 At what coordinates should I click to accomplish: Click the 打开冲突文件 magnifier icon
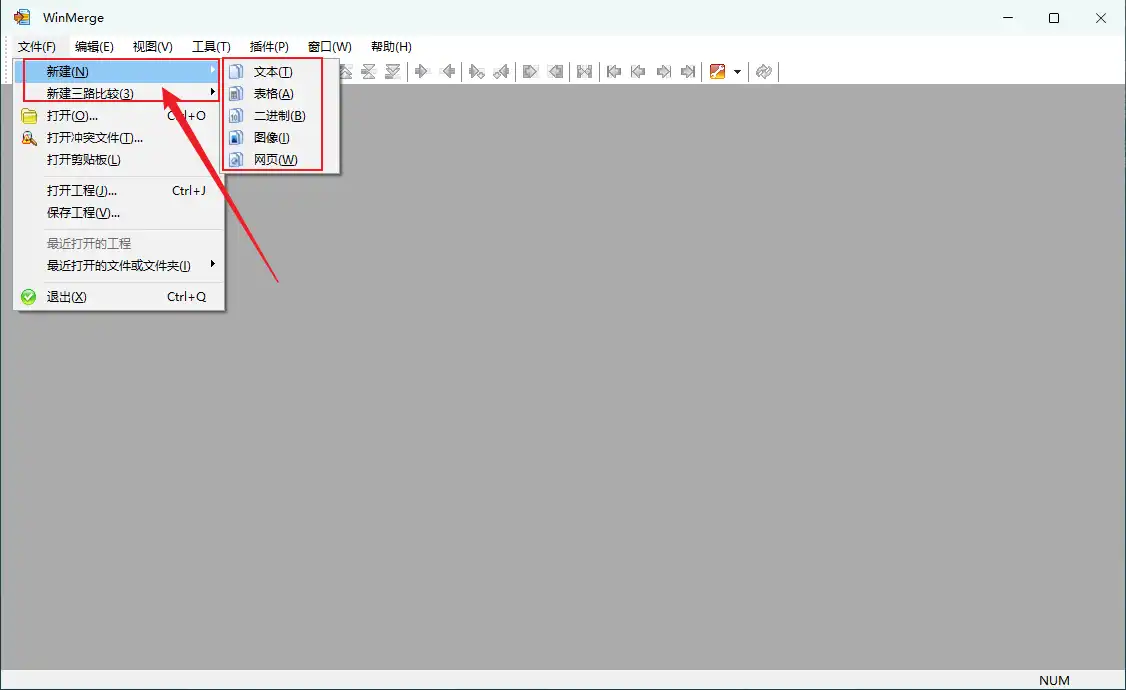pyautogui.click(x=29, y=138)
